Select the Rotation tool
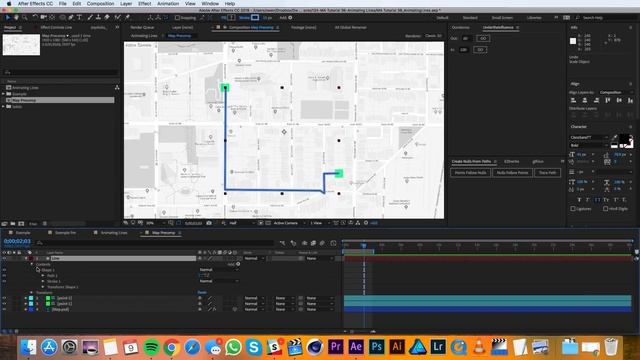The width and height of the screenshot is (640, 360). click(x=35, y=18)
